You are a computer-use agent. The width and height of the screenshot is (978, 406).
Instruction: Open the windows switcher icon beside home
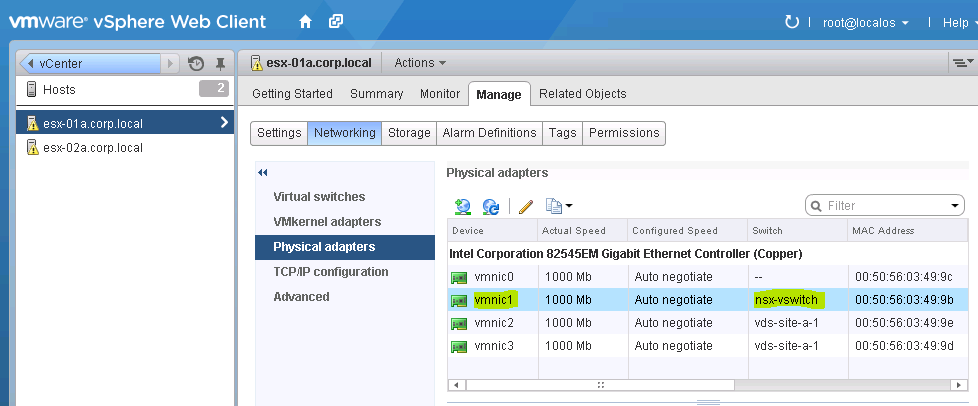tap(336, 22)
